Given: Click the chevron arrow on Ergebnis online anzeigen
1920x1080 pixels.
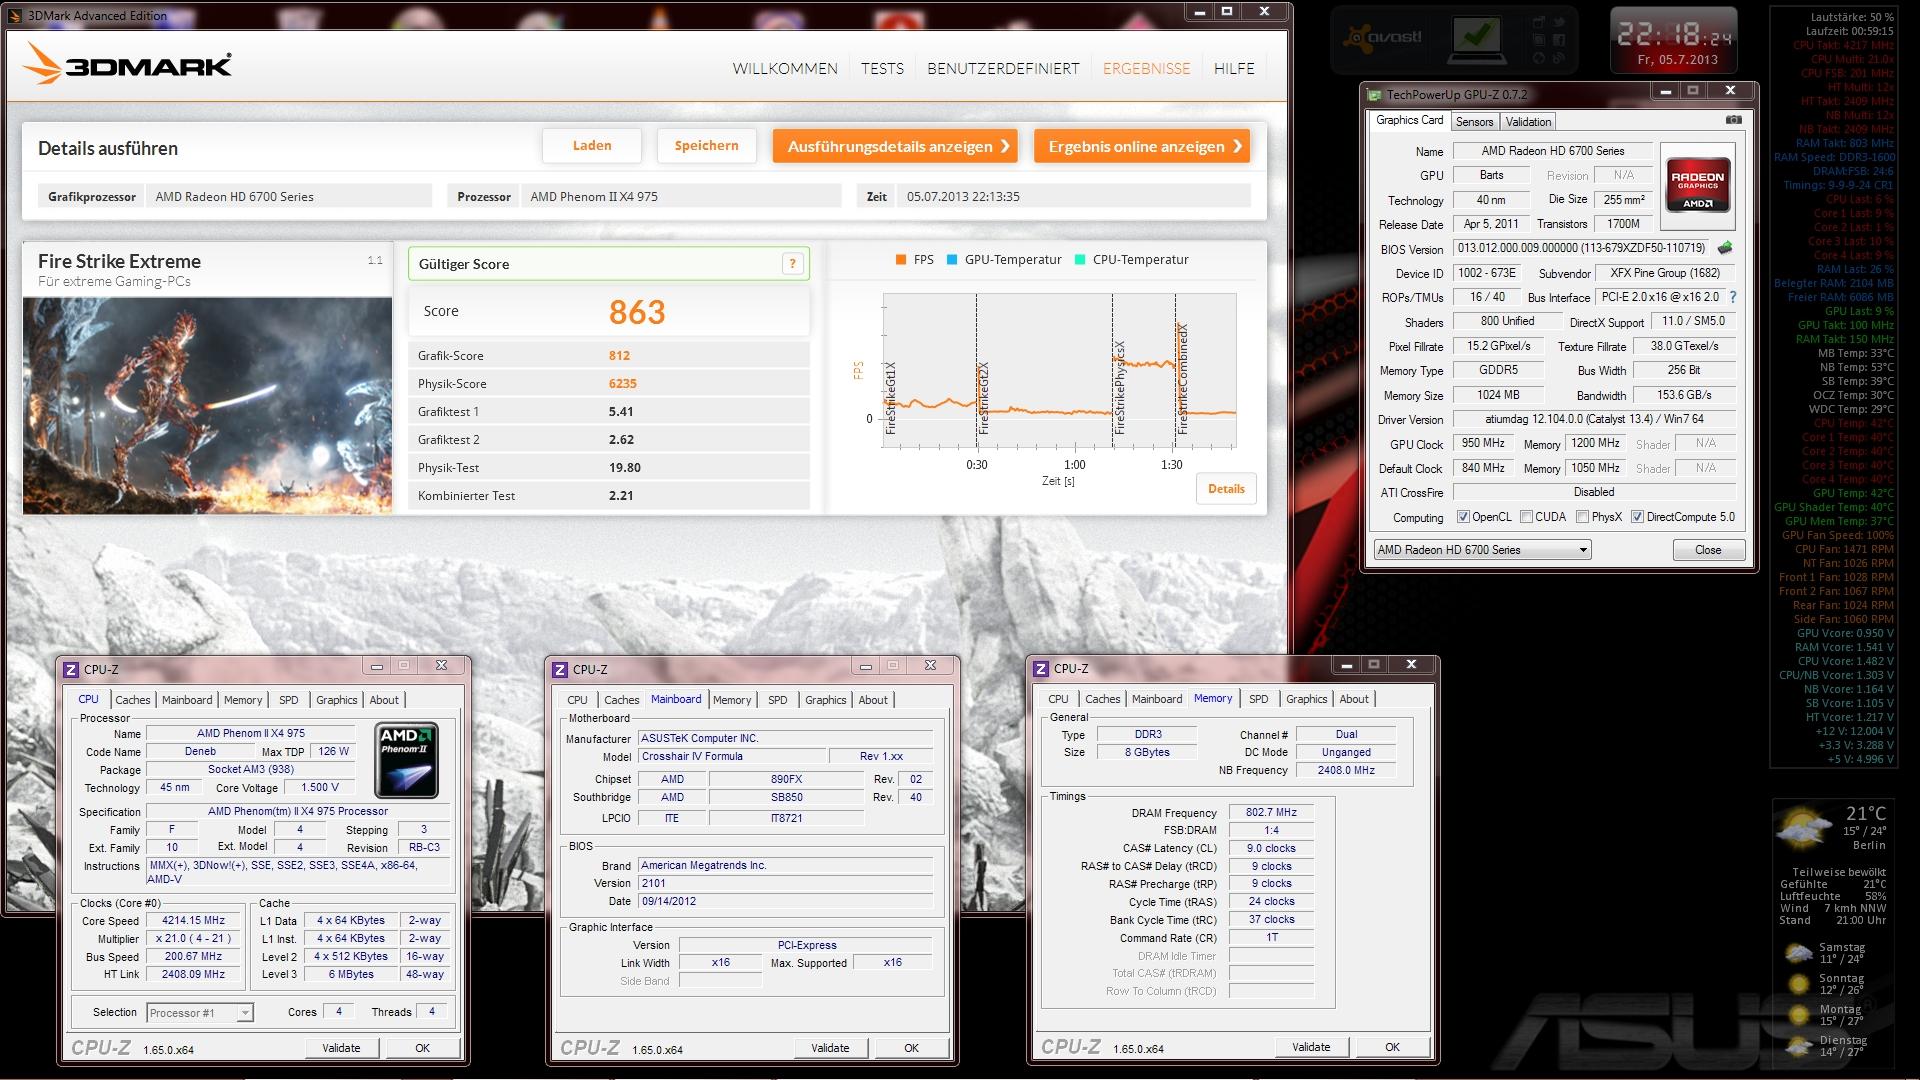Looking at the screenshot, I should pyautogui.click(x=1238, y=146).
